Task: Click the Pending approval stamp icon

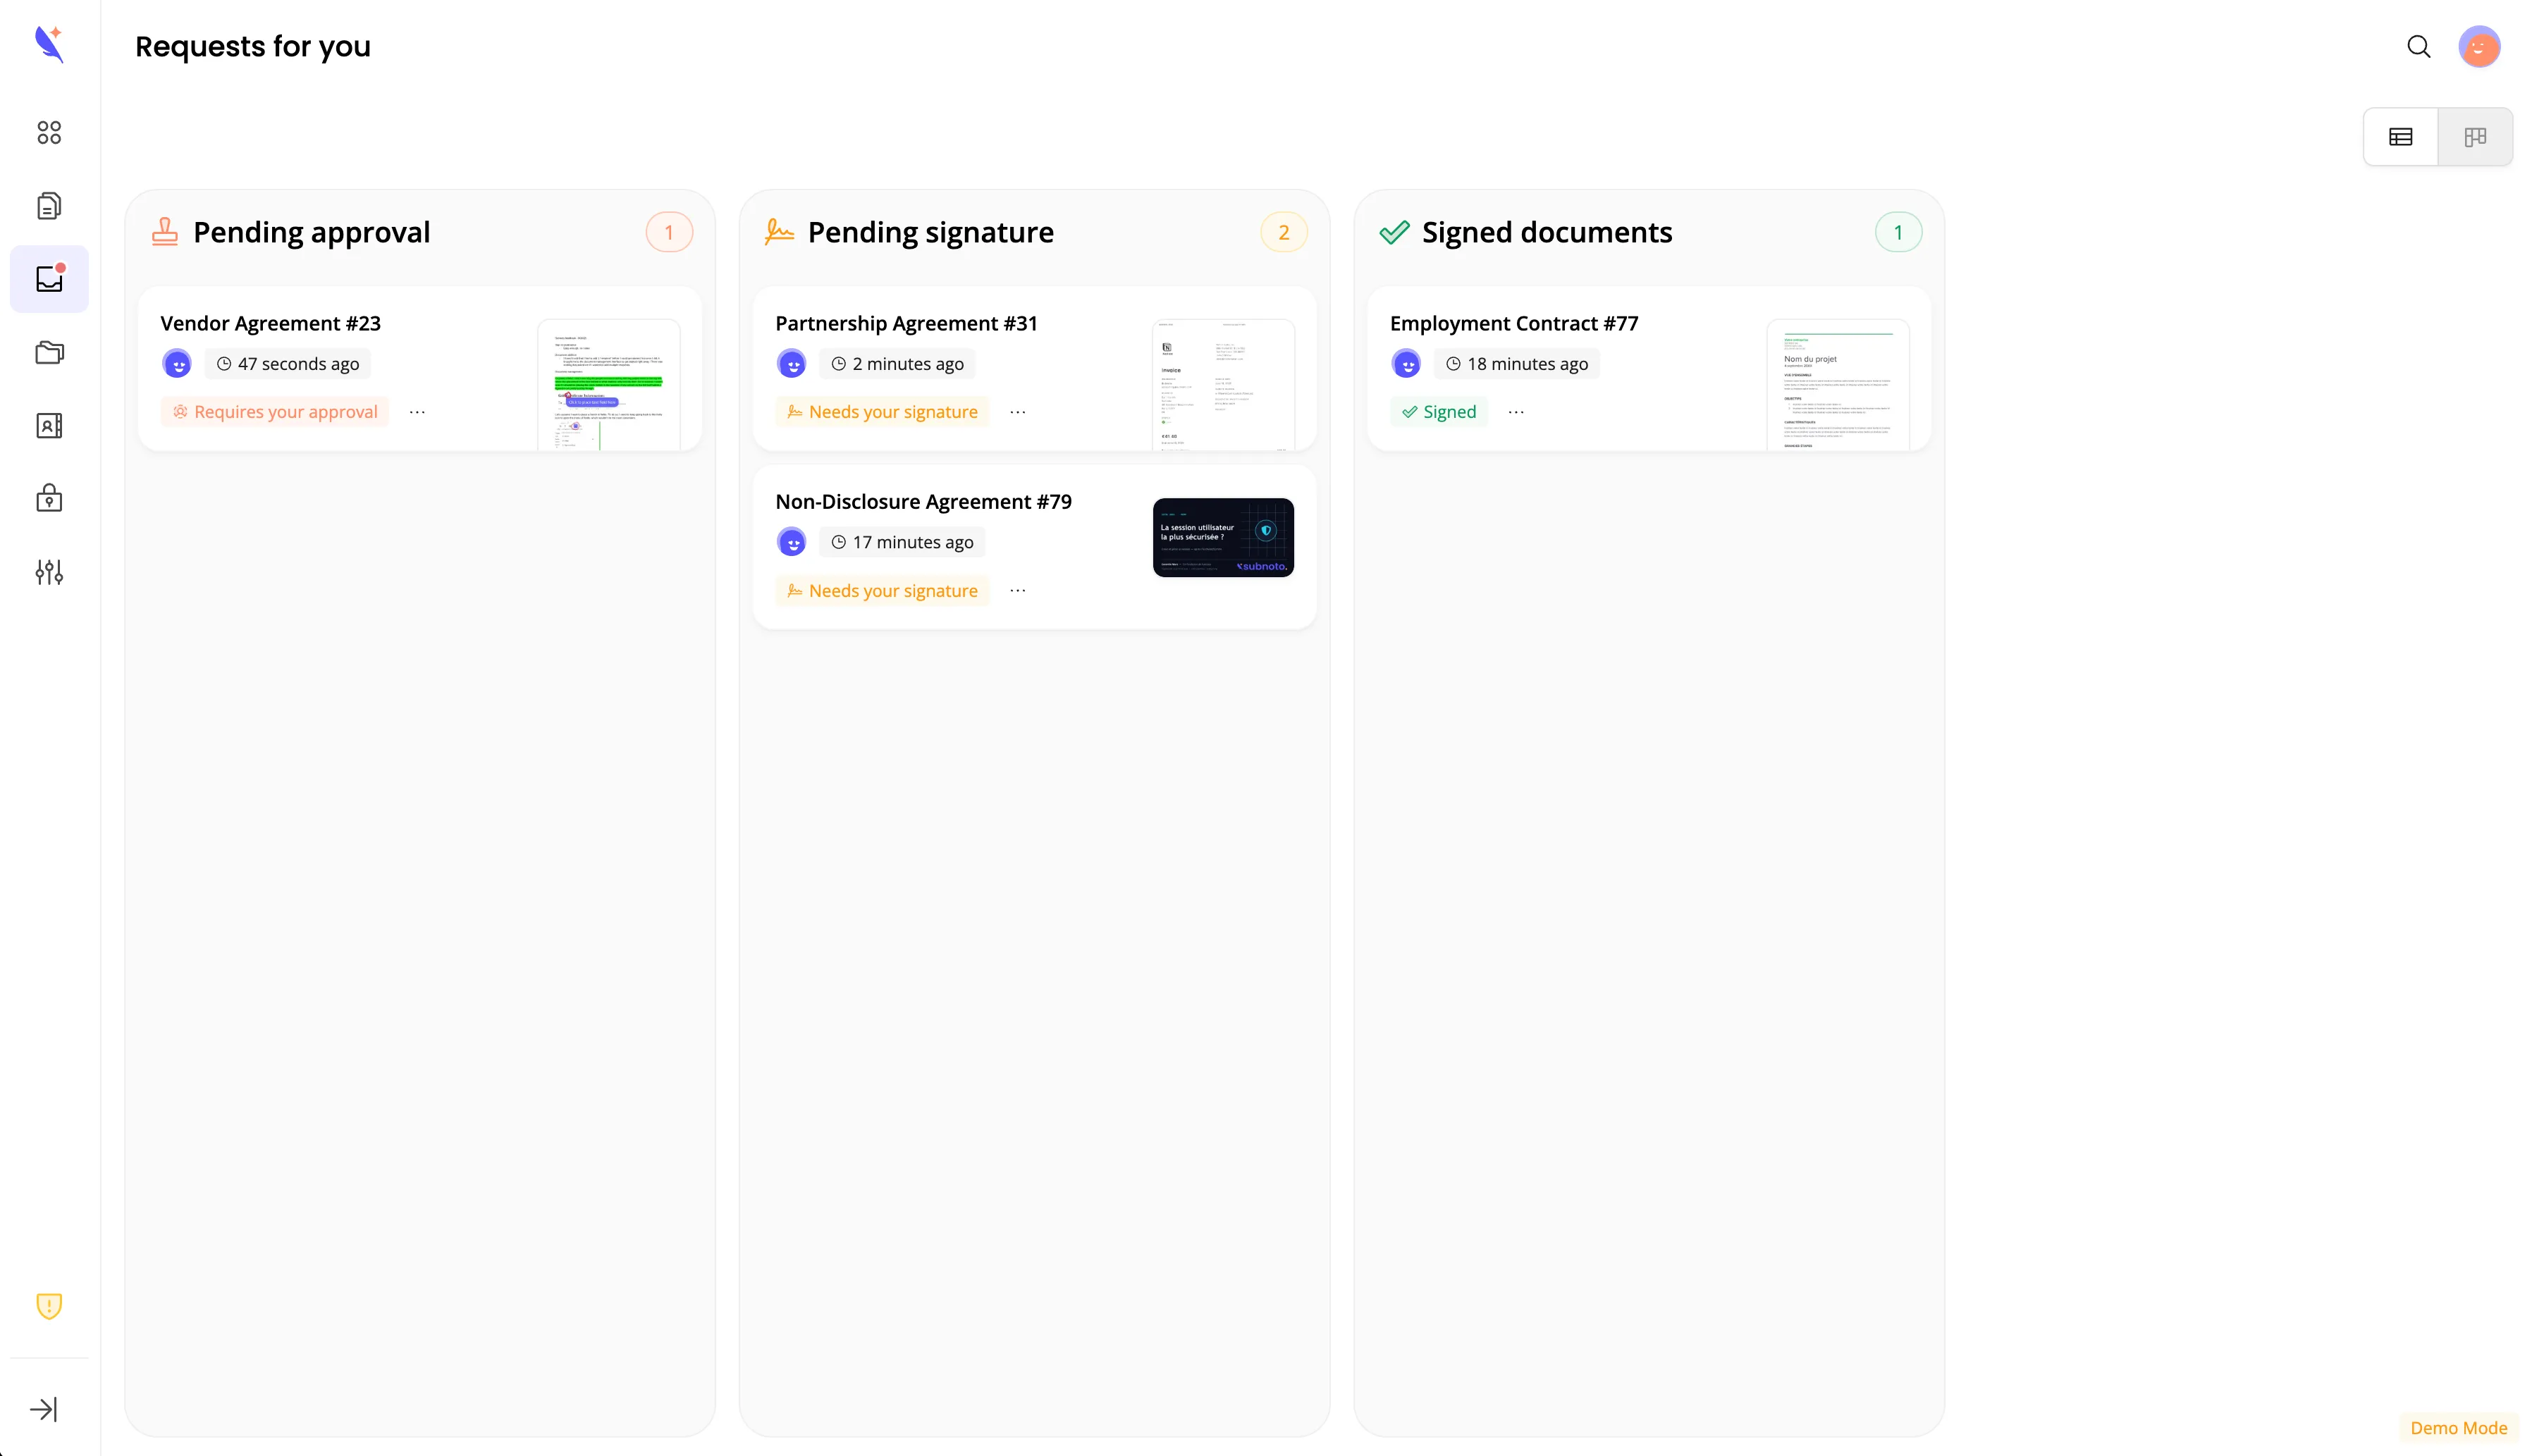Action: (x=165, y=232)
